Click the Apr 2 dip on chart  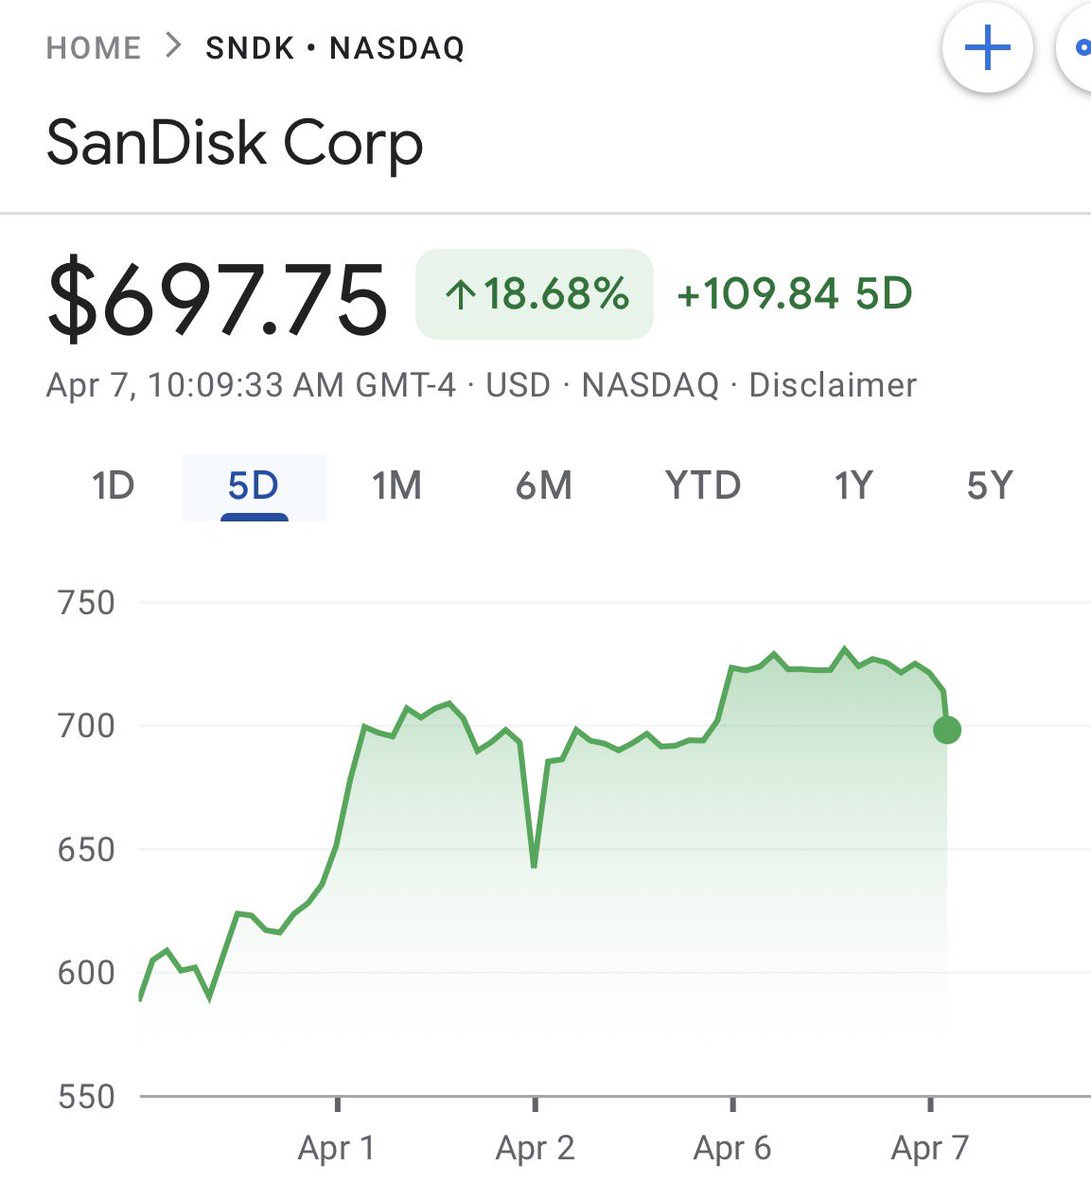point(534,865)
